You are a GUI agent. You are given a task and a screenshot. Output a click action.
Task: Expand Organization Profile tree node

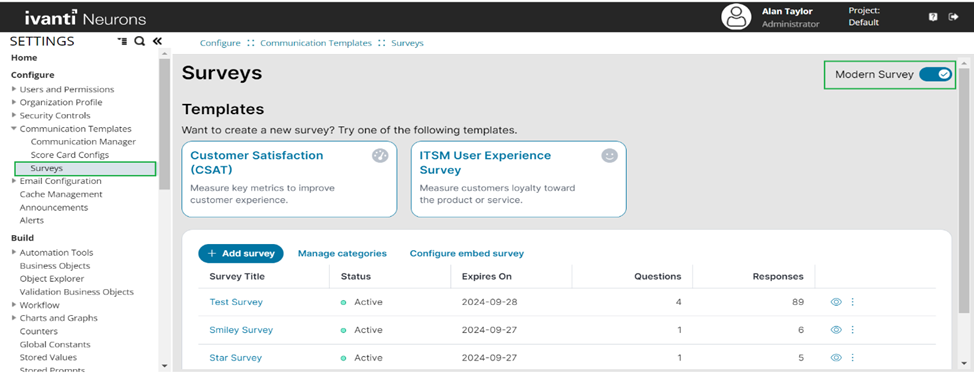[14, 102]
